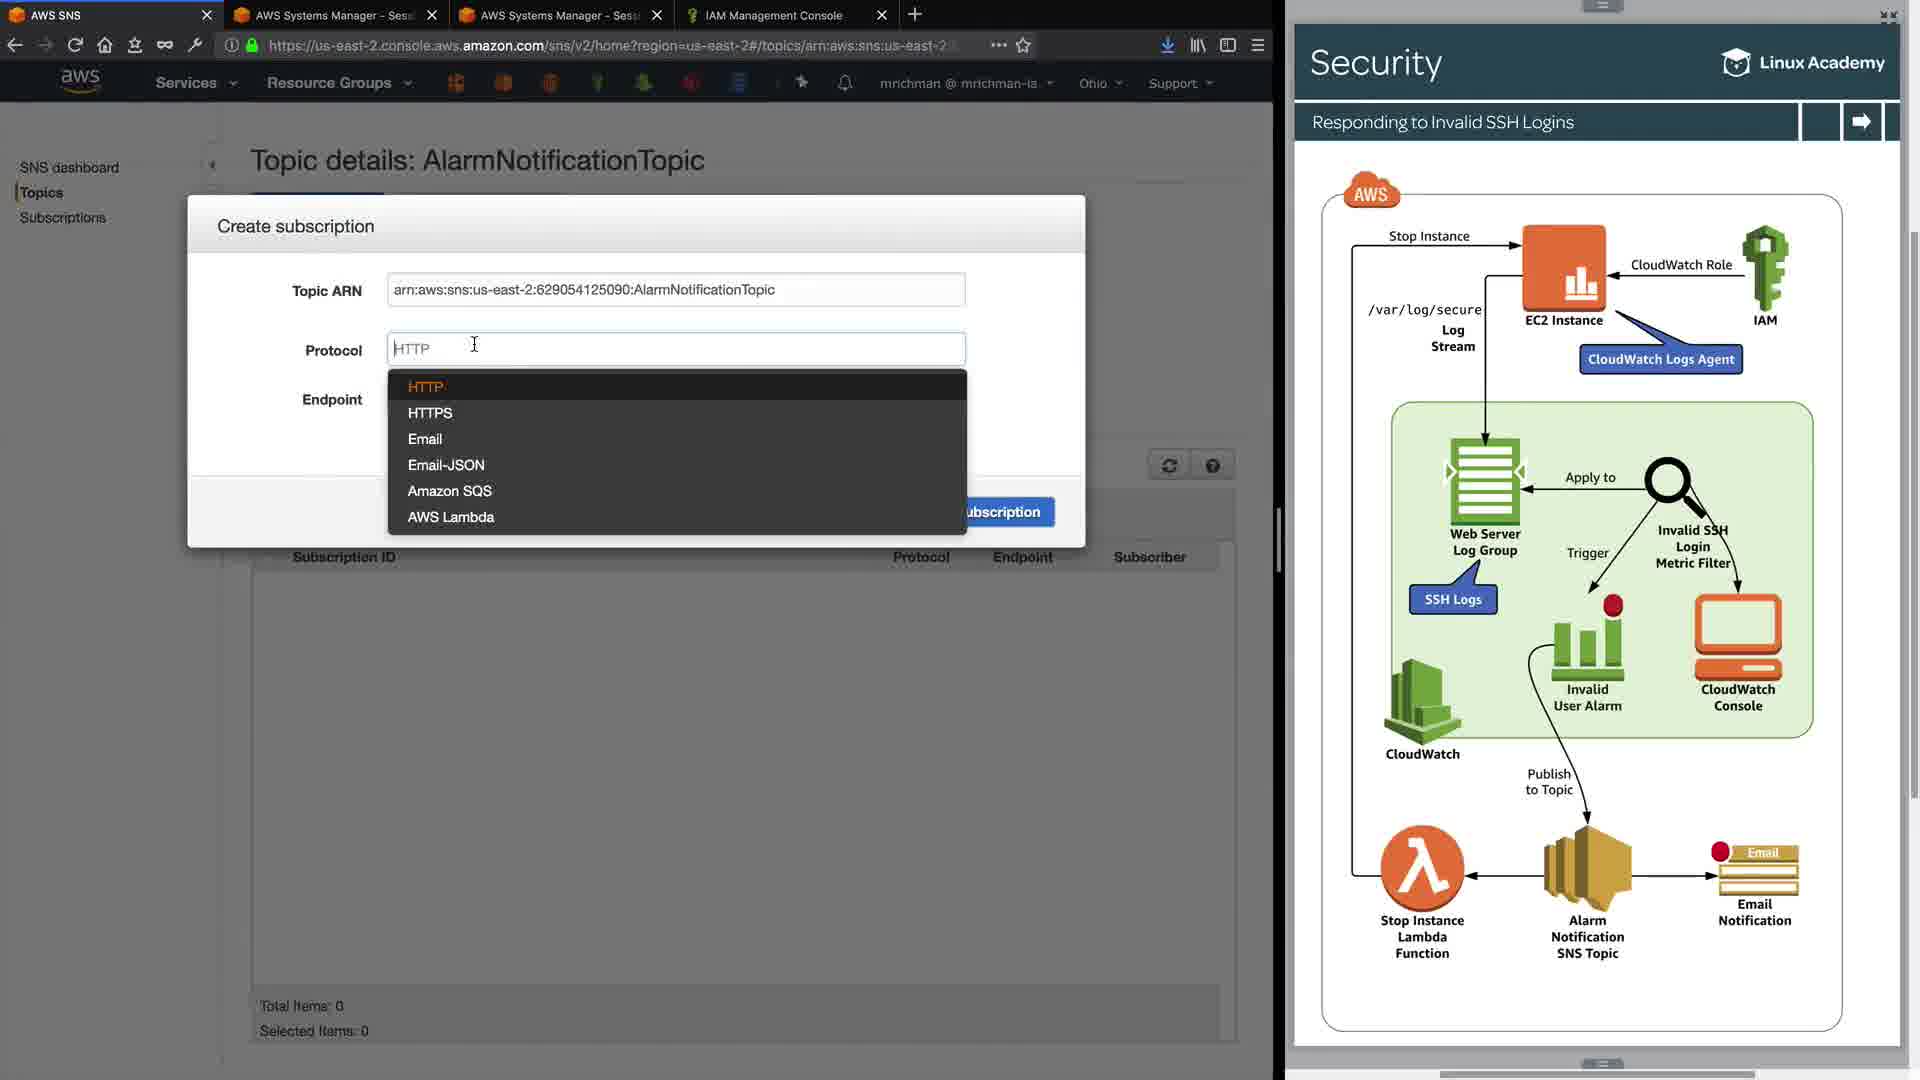Open the Firefox hamburger menu
The height and width of the screenshot is (1080, 1920).
coord(1258,45)
